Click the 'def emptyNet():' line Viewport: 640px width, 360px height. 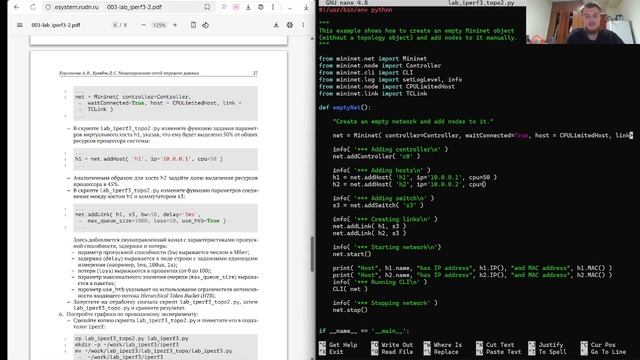(345, 107)
